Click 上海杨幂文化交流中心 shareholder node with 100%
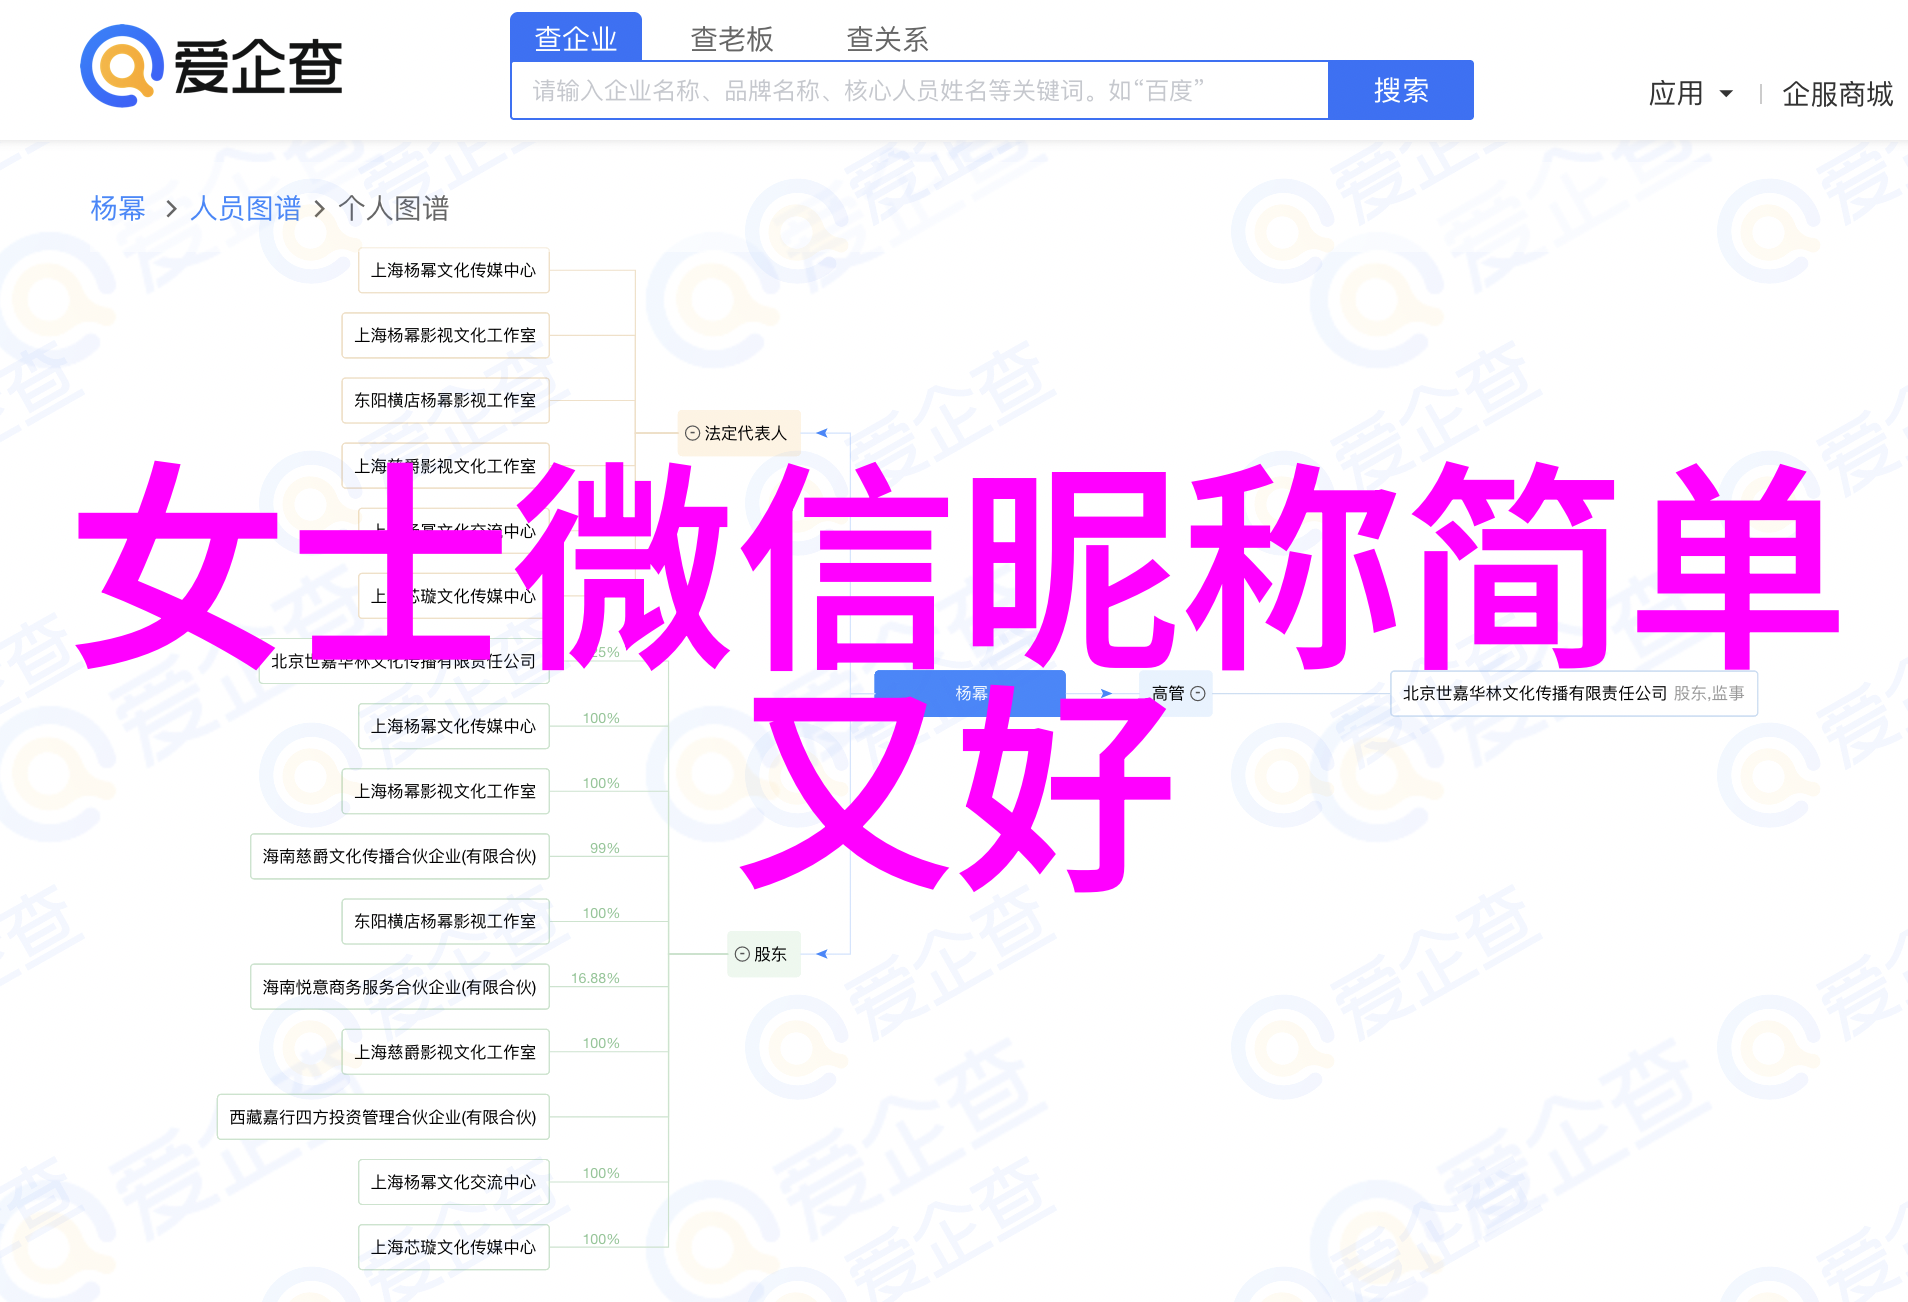Viewport: 1908px width, 1302px height. pyautogui.click(x=453, y=1182)
